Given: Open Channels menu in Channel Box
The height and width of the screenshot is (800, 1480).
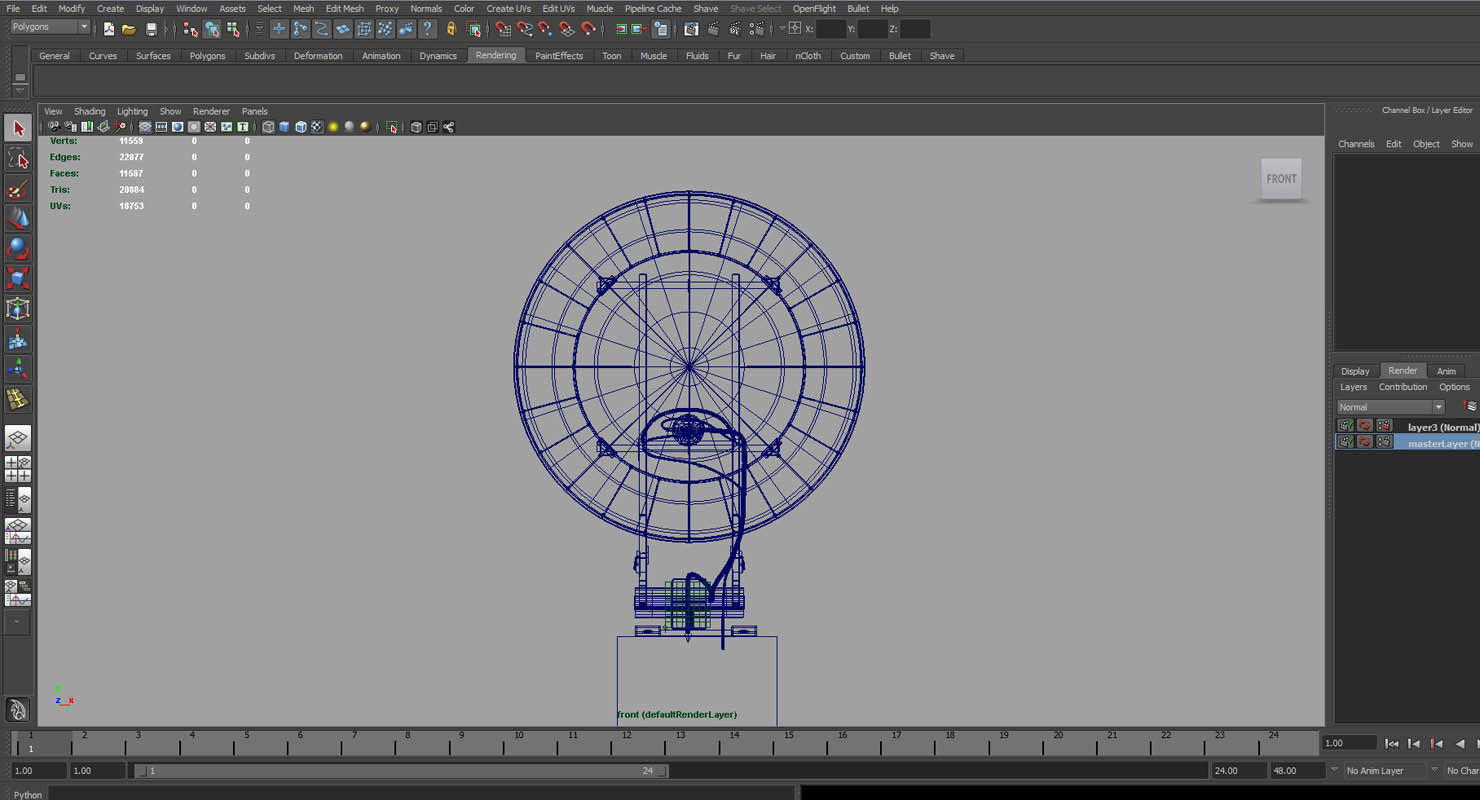Looking at the screenshot, I should [1356, 144].
